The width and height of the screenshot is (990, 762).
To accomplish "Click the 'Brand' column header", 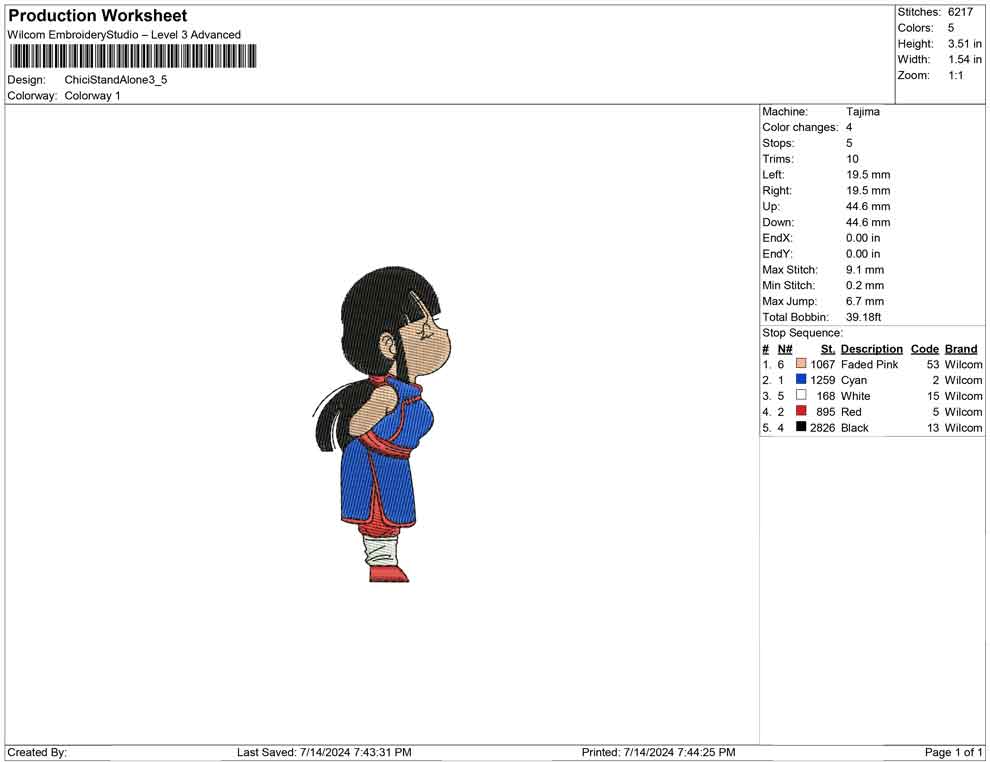I will [x=961, y=349].
